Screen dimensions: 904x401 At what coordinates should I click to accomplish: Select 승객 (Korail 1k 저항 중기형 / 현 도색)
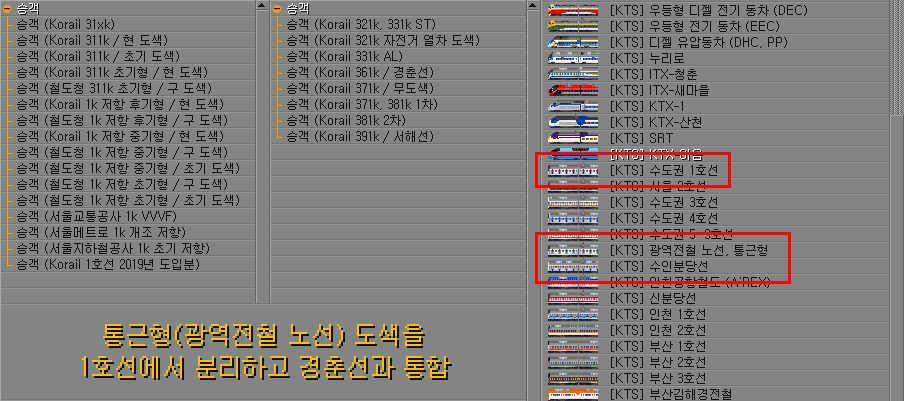(119, 137)
